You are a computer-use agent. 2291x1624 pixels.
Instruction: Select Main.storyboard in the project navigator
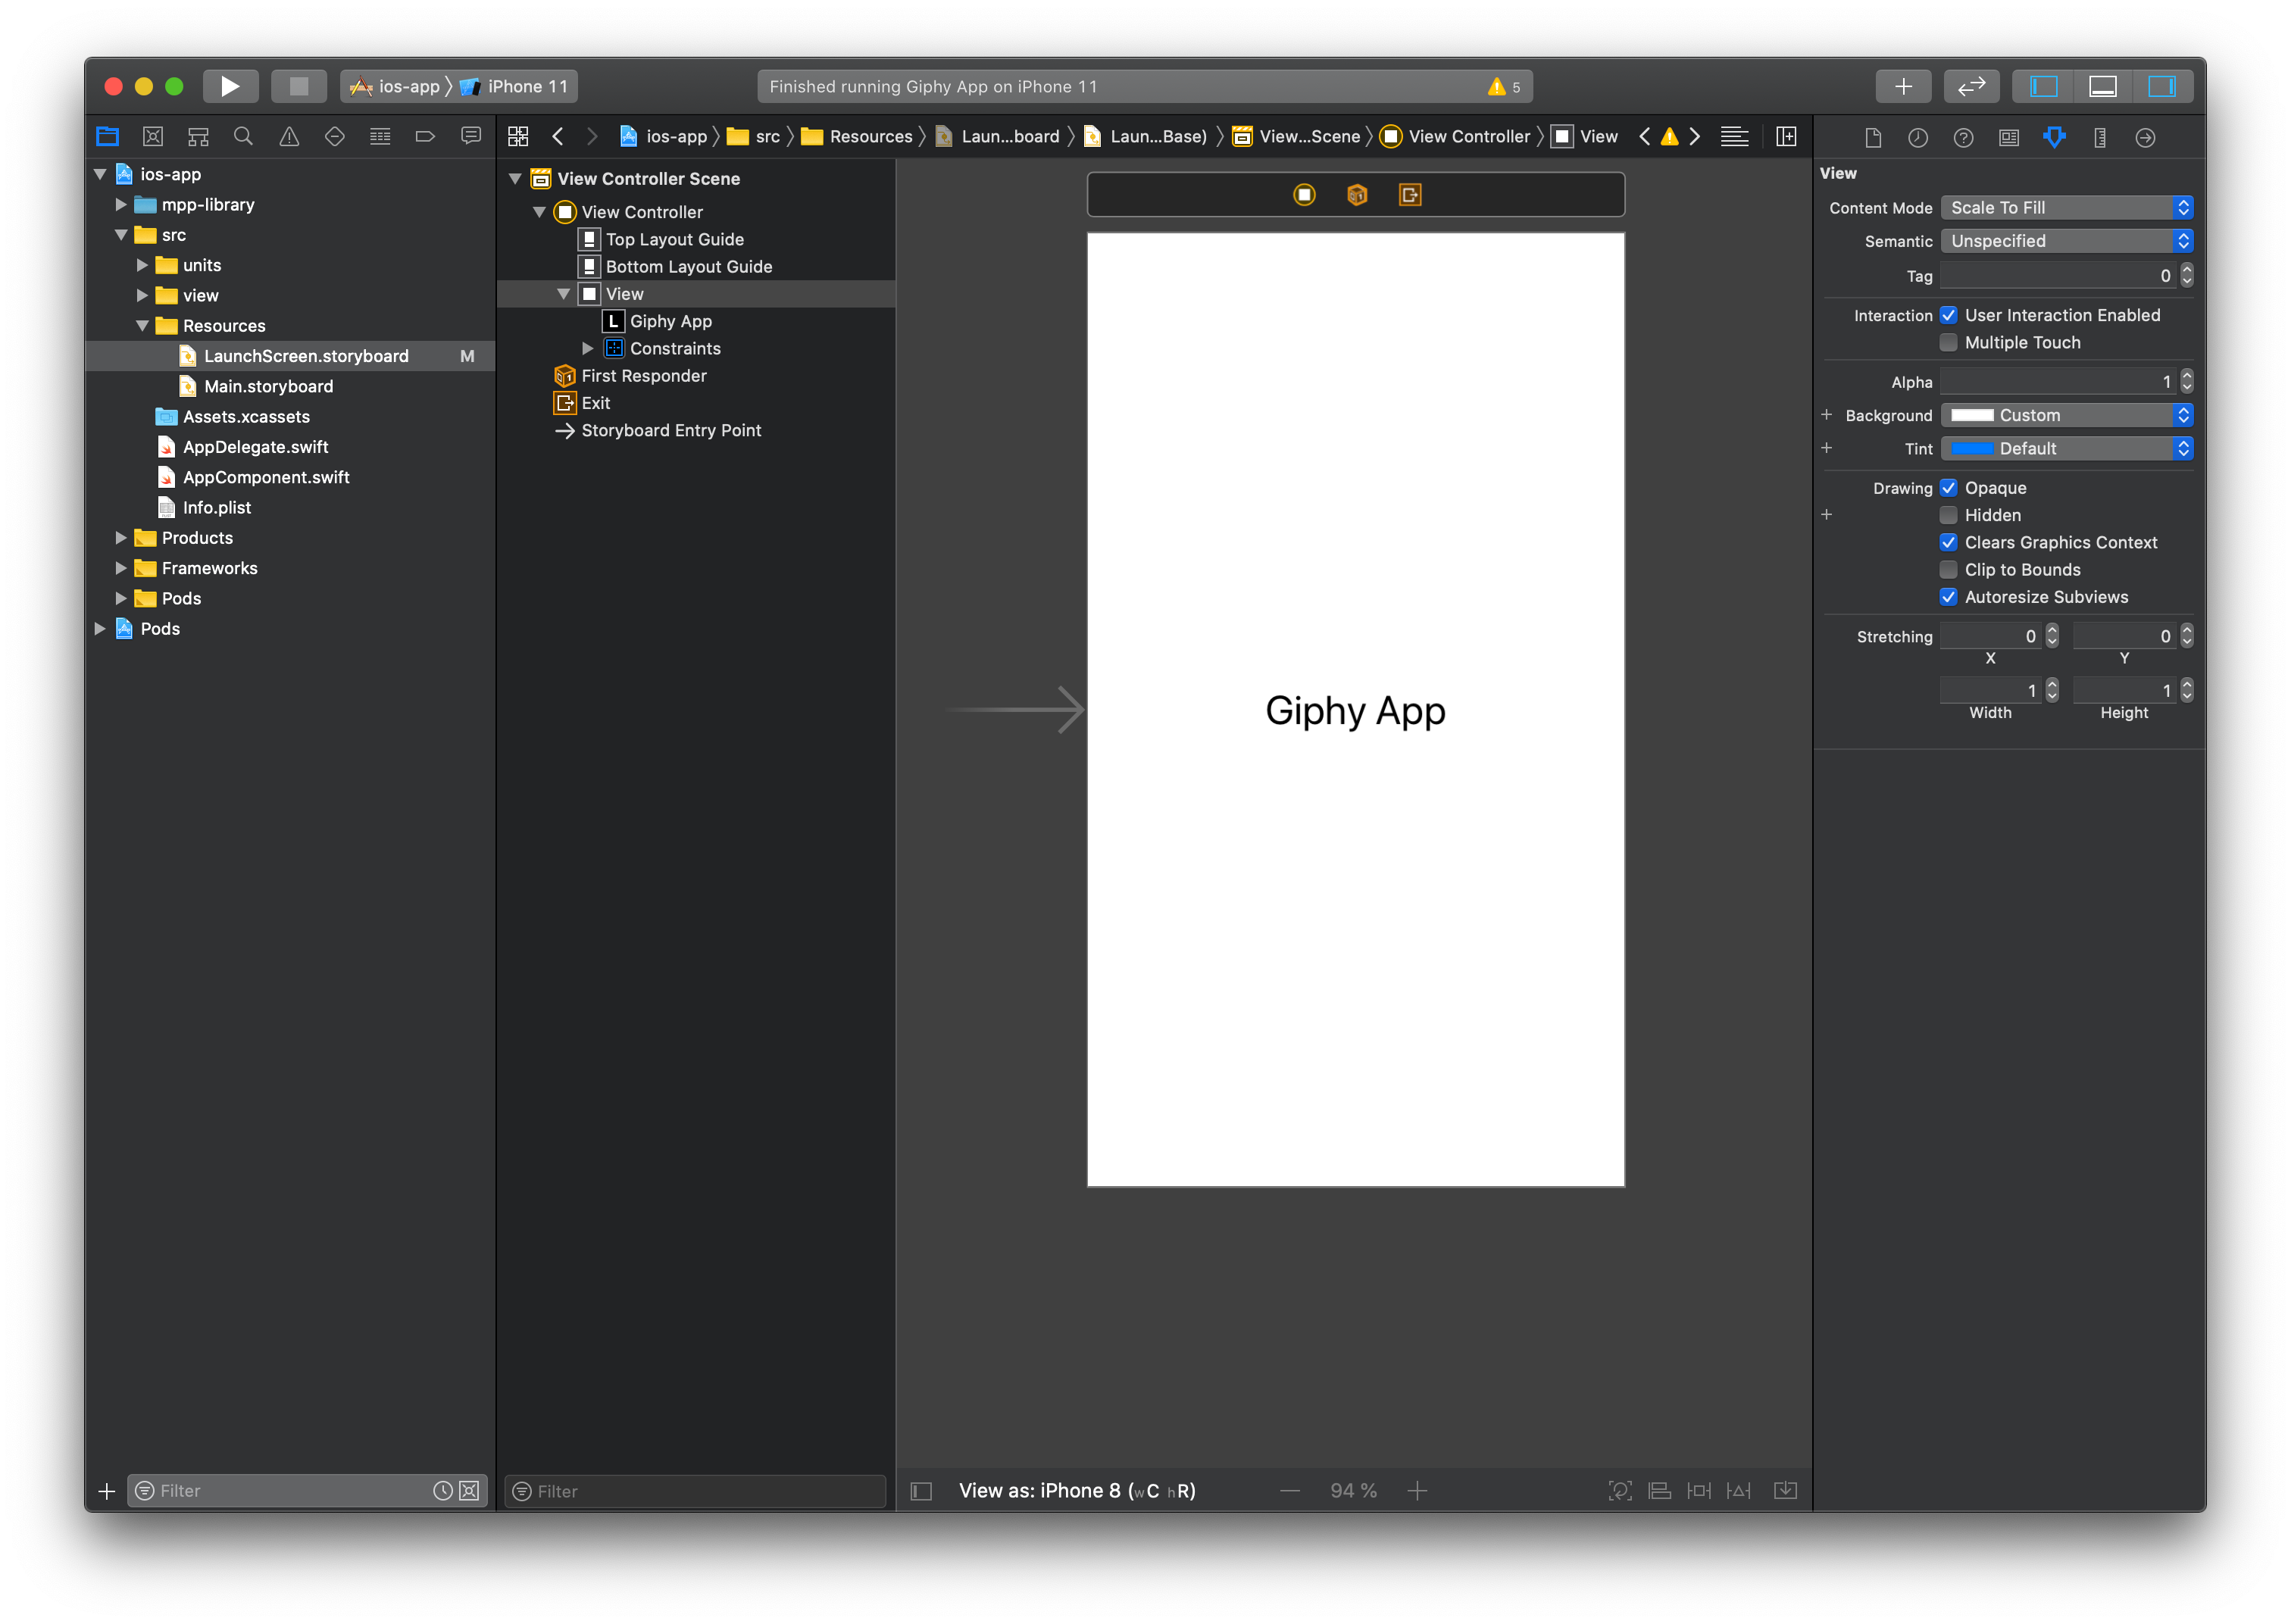tap(268, 387)
